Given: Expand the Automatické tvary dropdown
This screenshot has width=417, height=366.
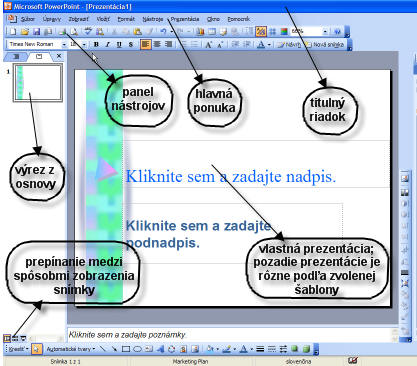Looking at the screenshot, I should tap(71, 349).
